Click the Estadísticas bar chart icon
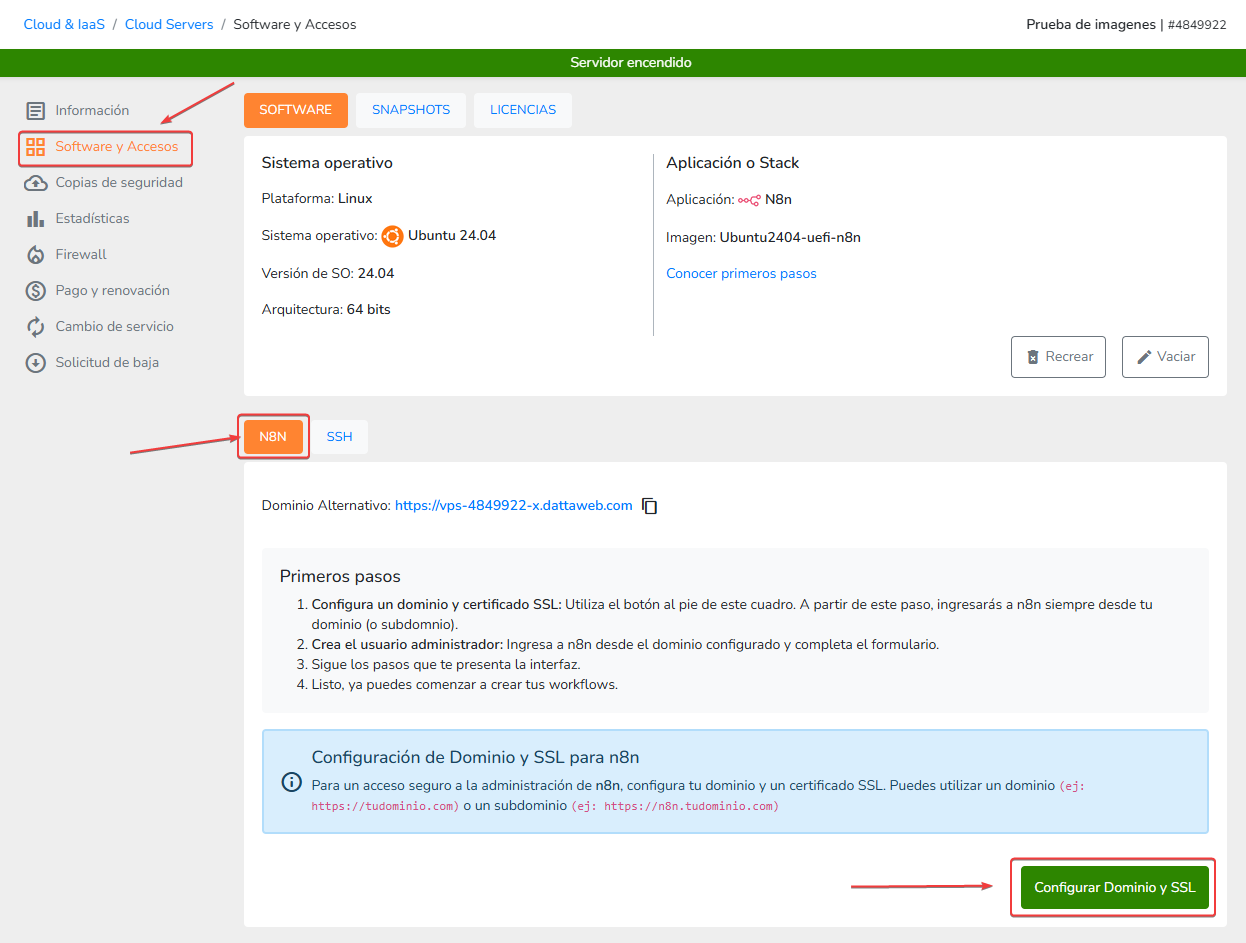 36,219
